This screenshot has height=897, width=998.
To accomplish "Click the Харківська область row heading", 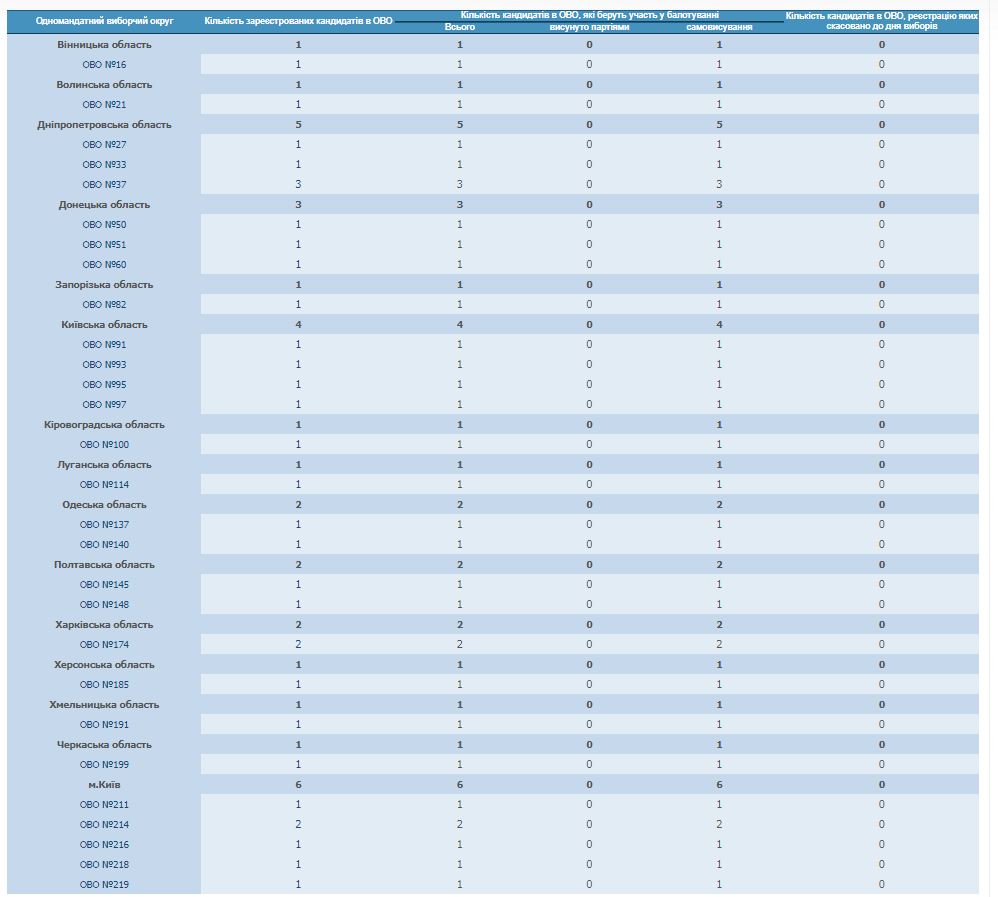I will tap(104, 625).
